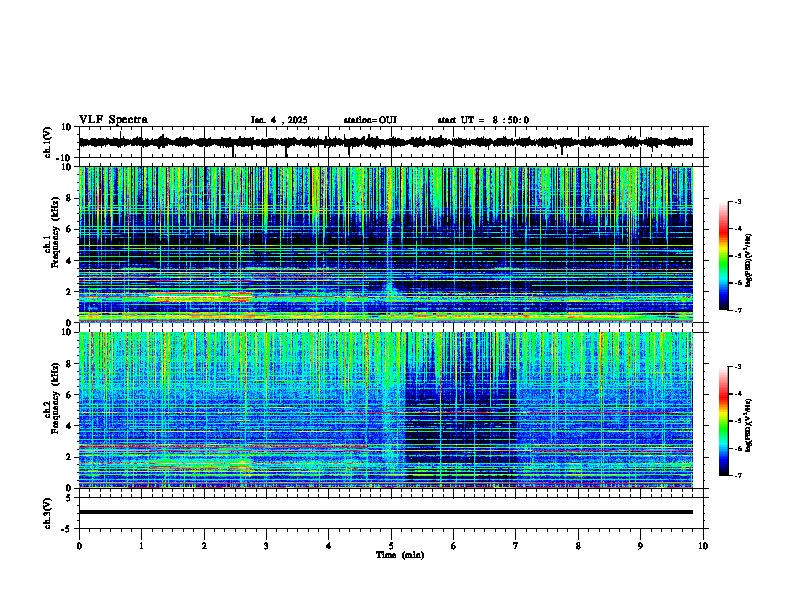Select the "station=OUI" header label
792x612 pixels.
(370, 120)
